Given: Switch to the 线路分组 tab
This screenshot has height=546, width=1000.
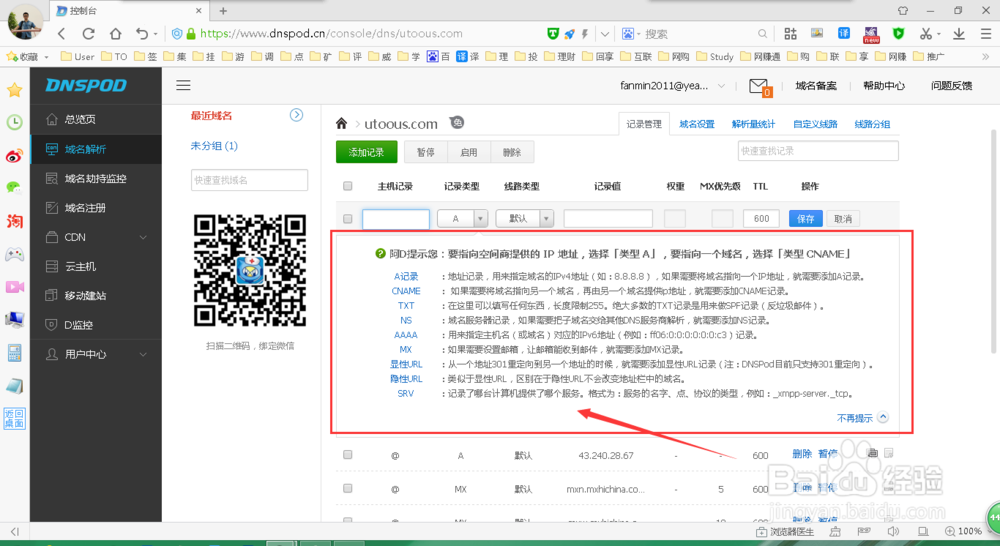Looking at the screenshot, I should (x=872, y=124).
